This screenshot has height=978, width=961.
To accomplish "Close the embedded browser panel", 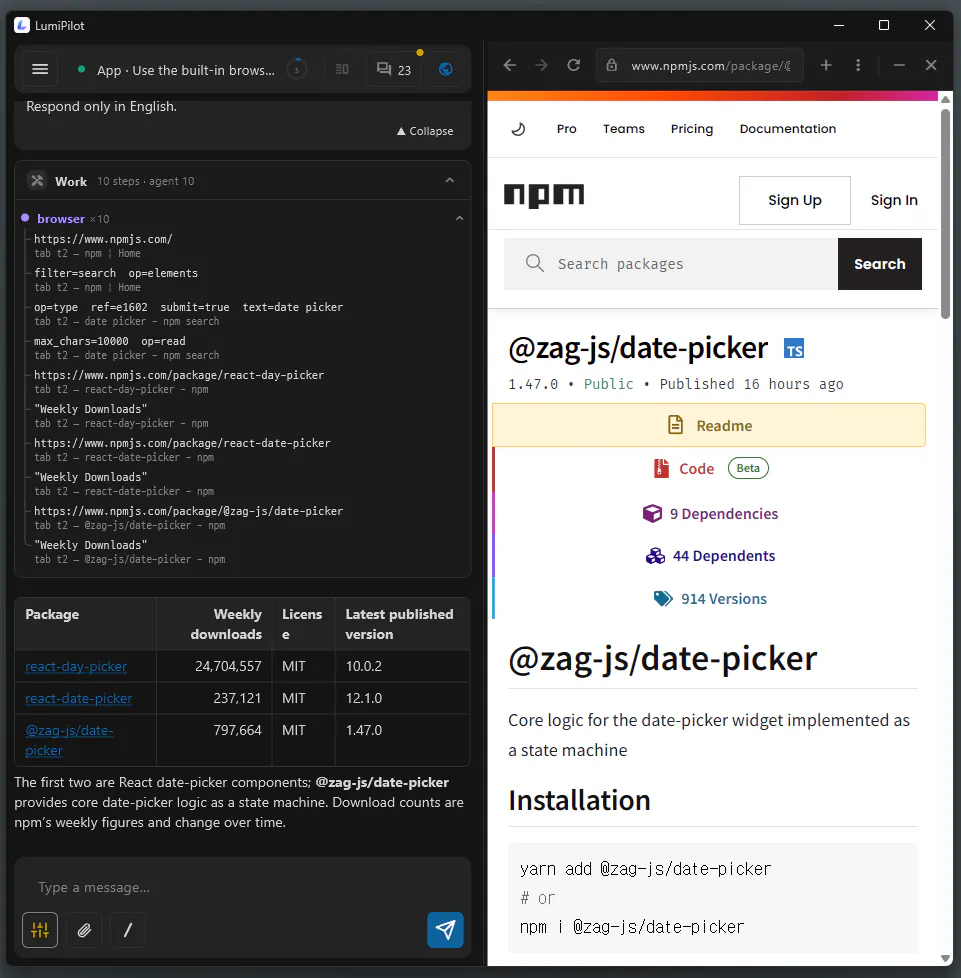I will (931, 65).
